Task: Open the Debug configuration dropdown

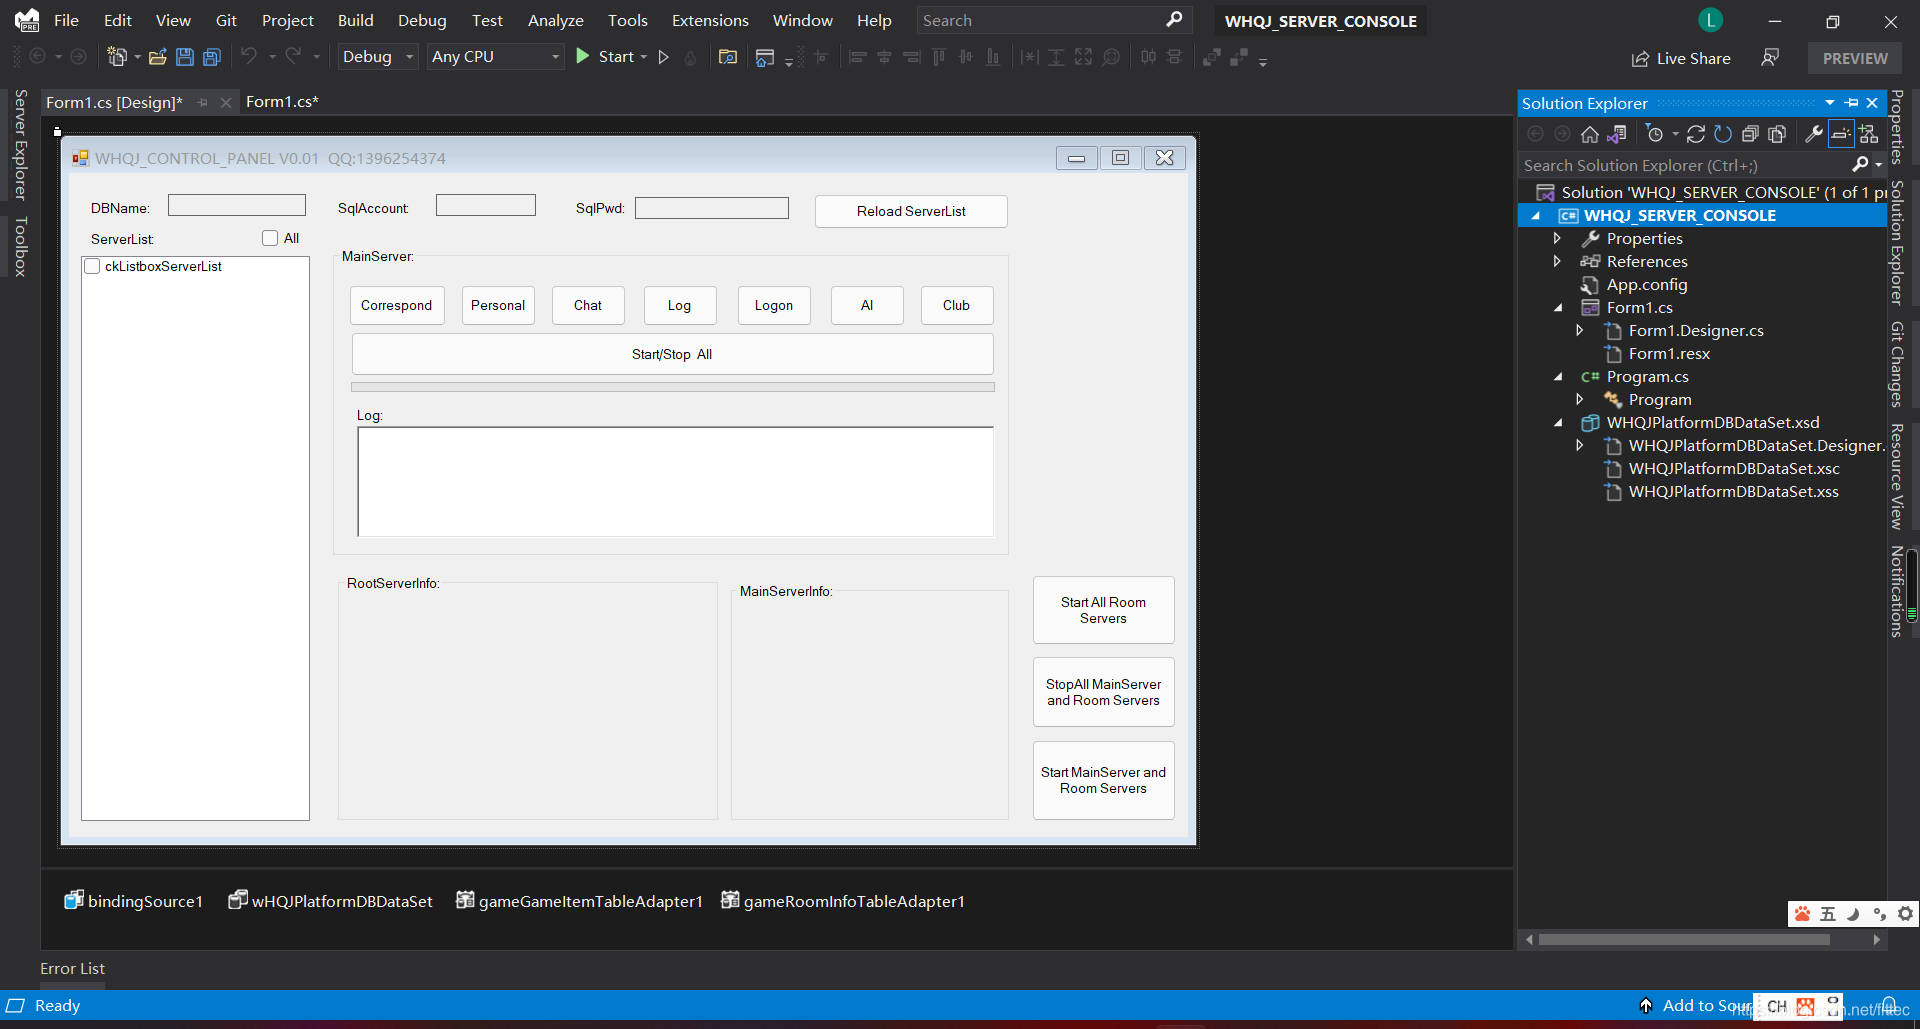Action: (377, 57)
